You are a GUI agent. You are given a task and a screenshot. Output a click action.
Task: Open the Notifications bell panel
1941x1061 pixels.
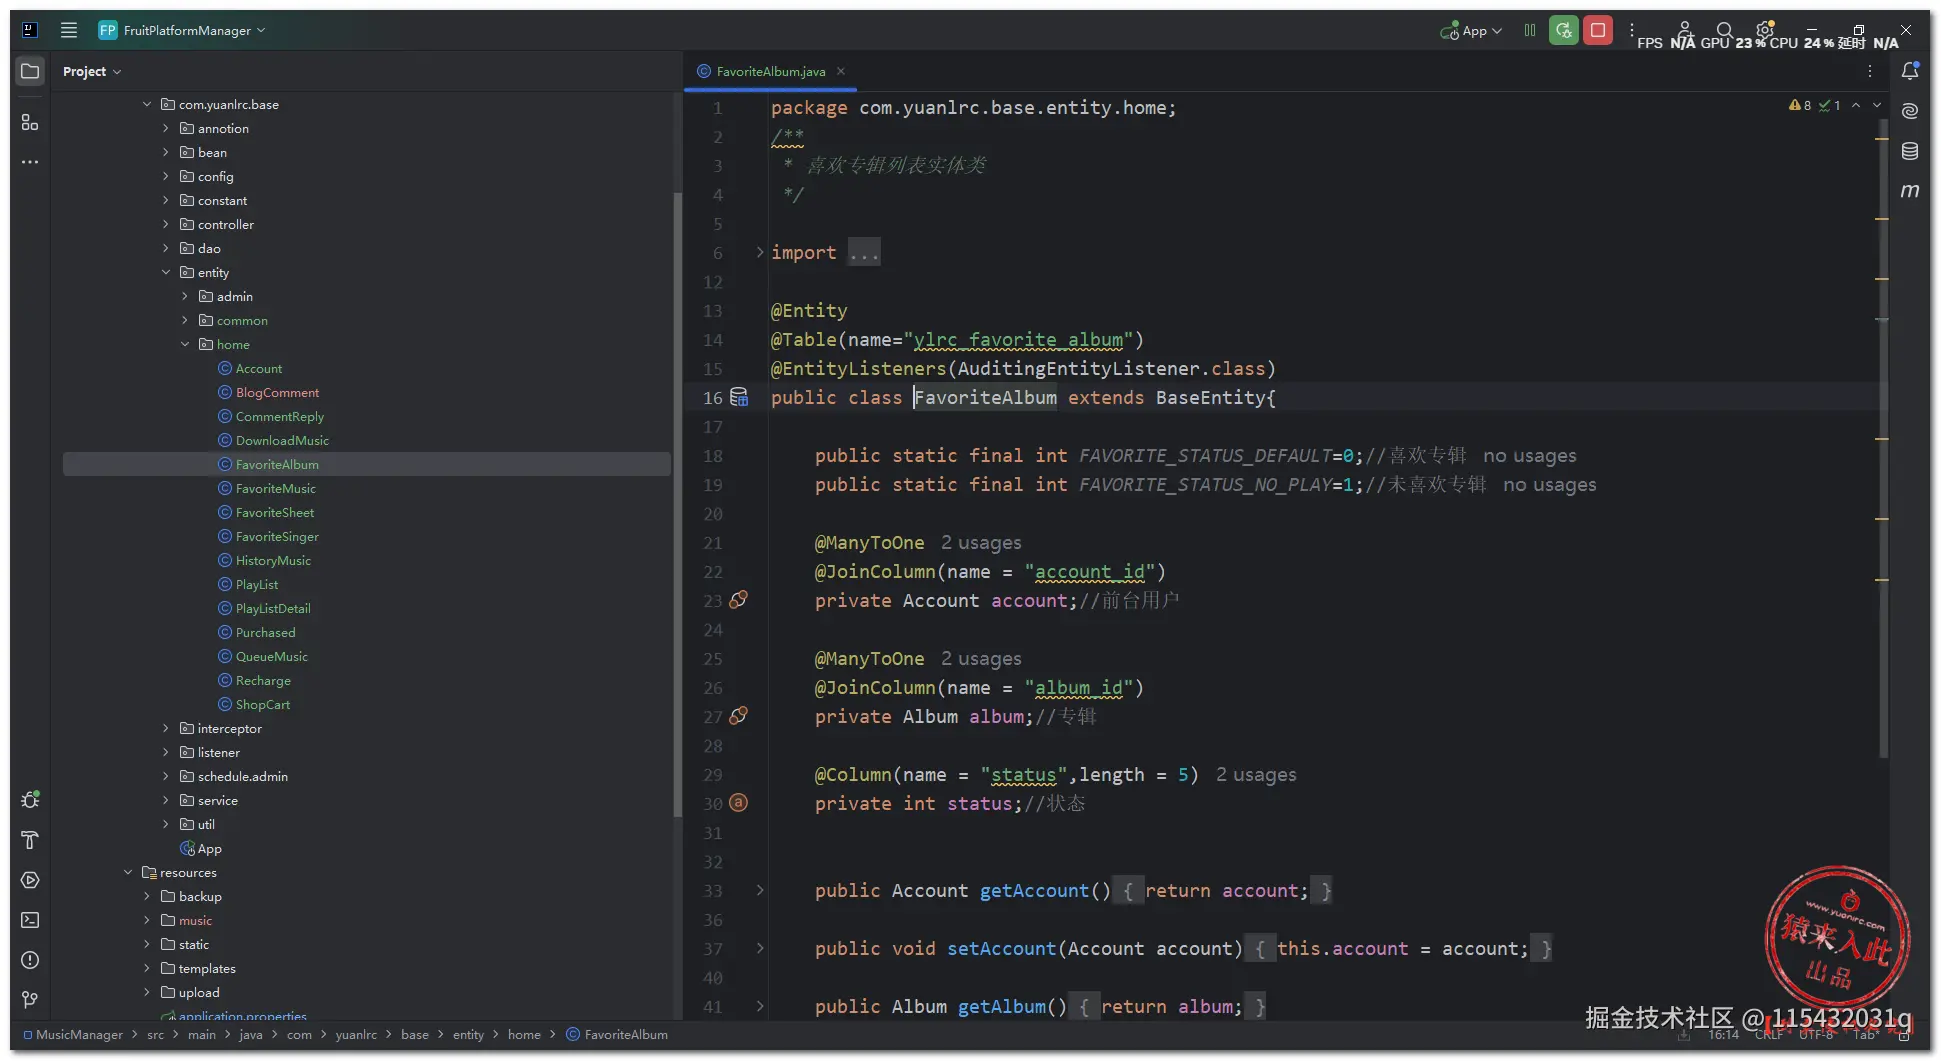1910,71
